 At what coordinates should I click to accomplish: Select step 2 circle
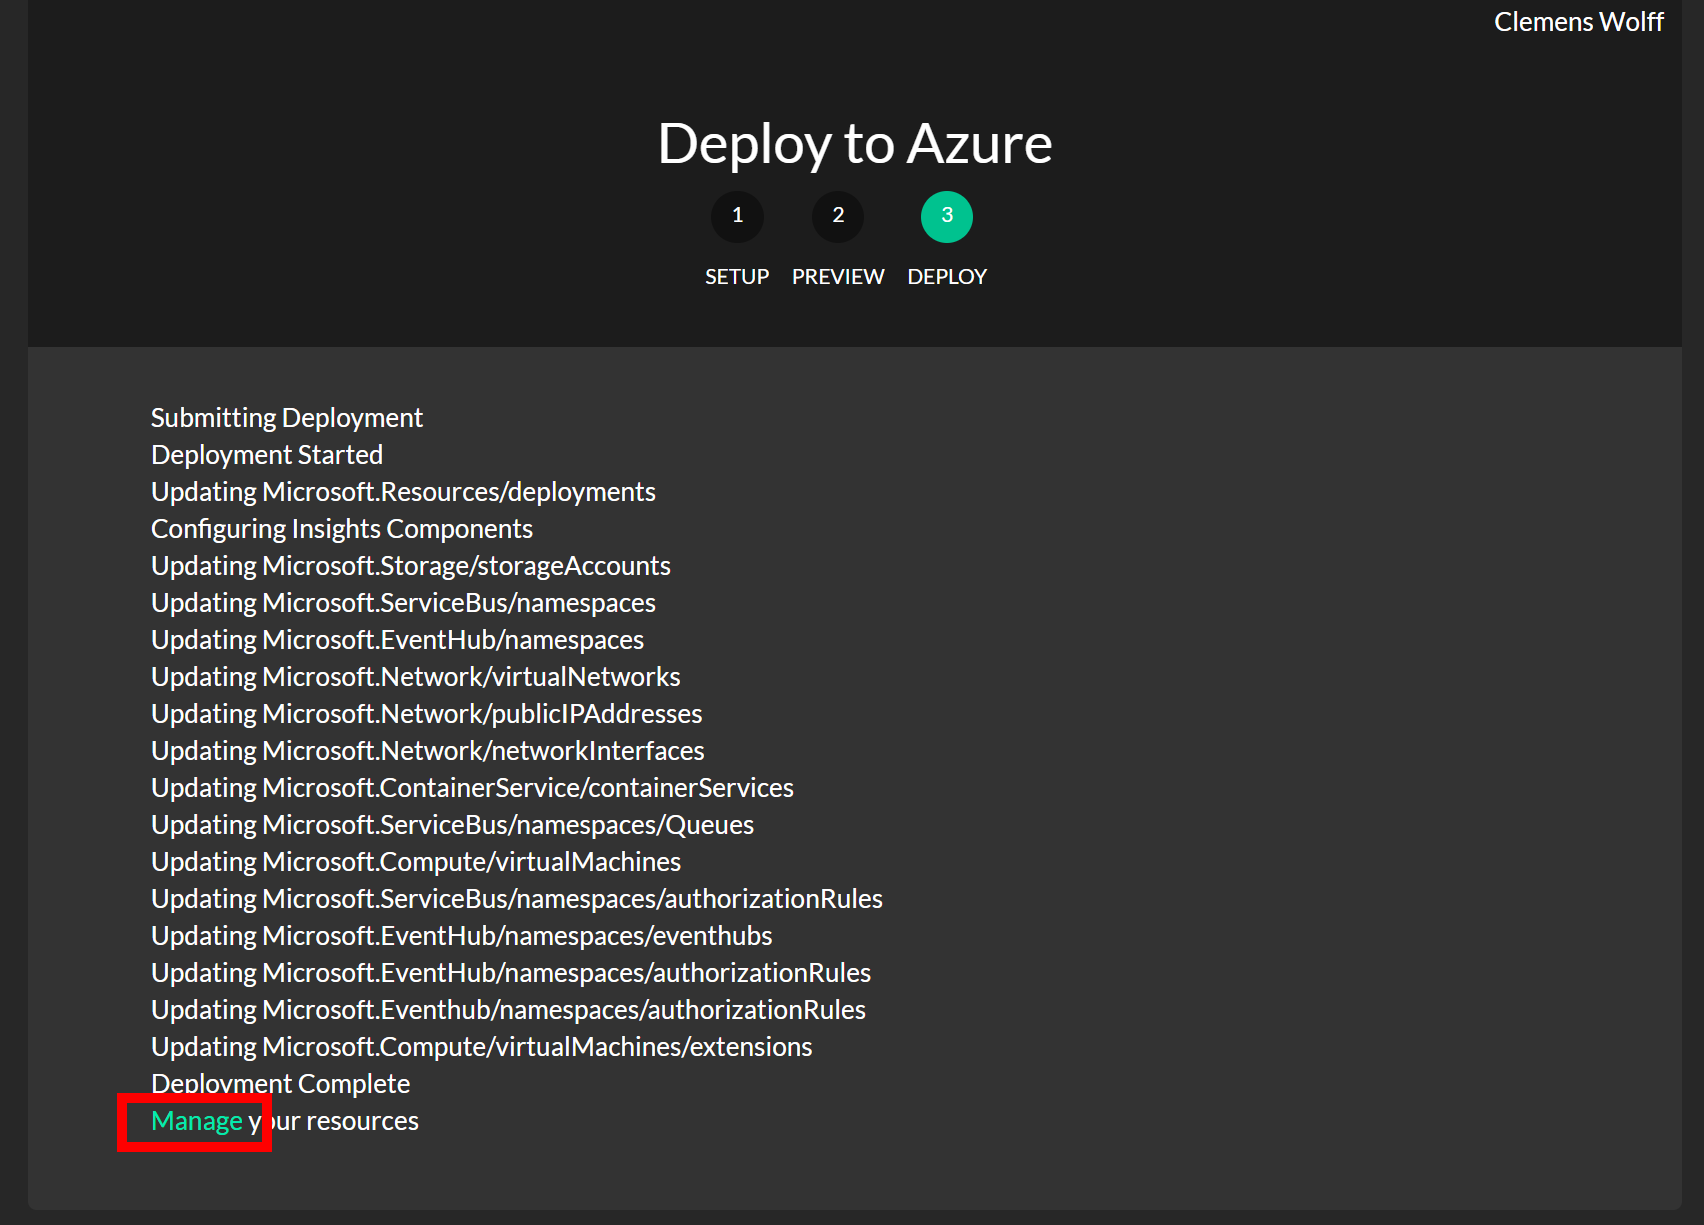tap(838, 216)
